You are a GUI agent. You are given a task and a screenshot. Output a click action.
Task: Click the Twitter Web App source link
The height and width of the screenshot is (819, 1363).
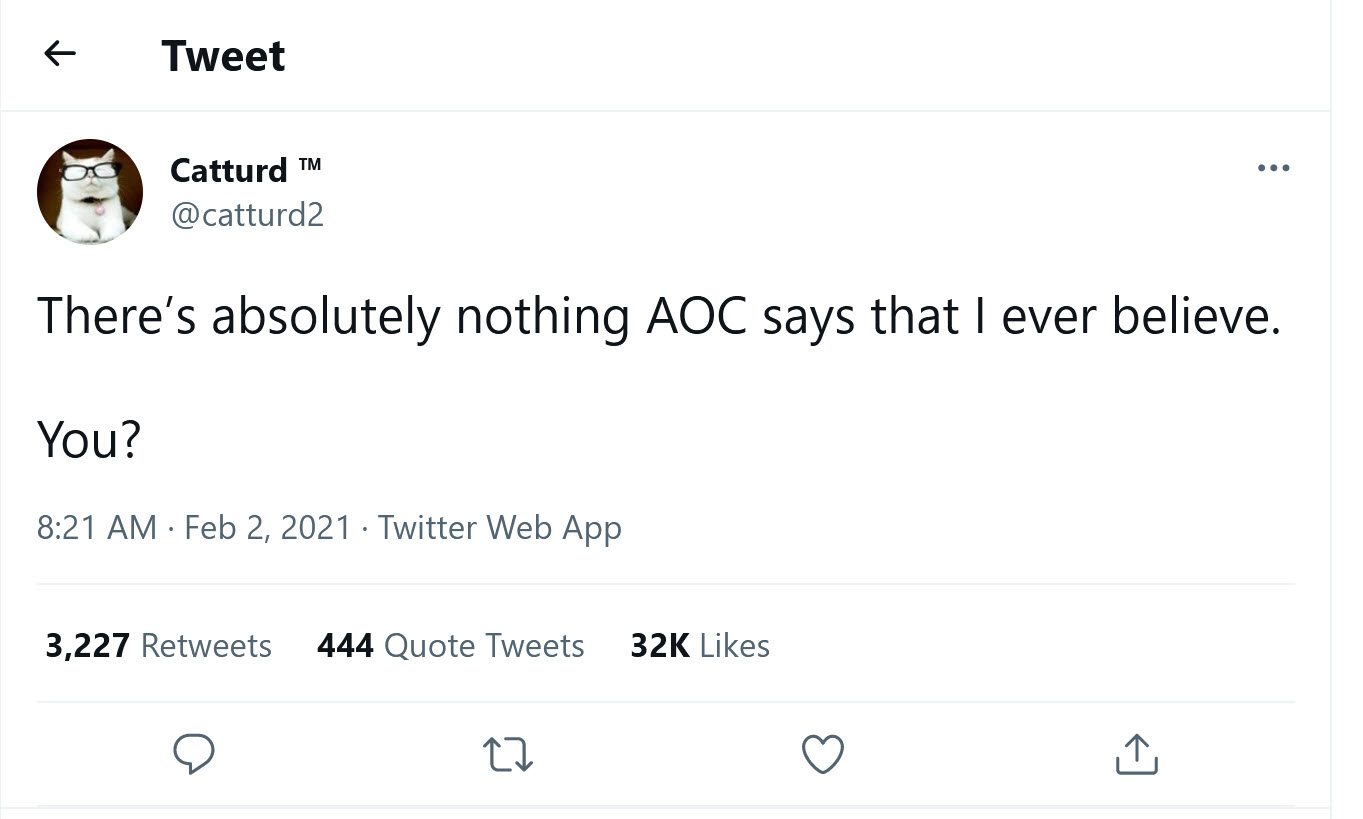[500, 527]
